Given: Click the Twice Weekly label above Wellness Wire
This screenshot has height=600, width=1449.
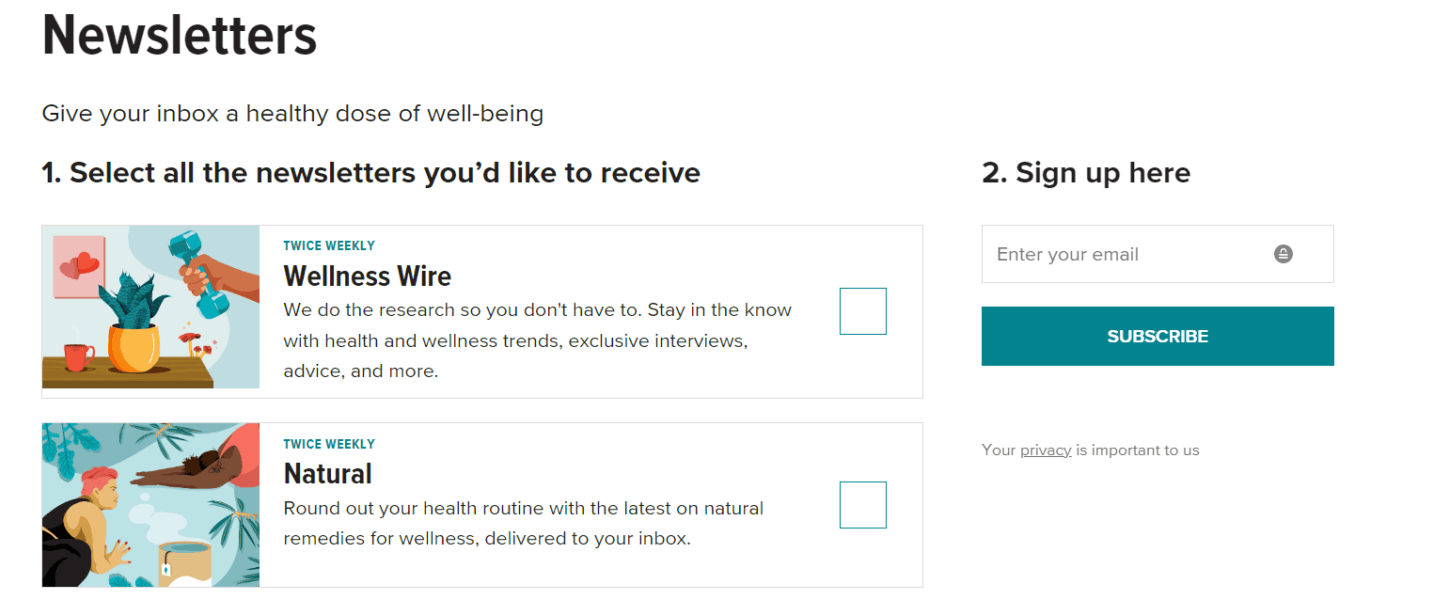Looking at the screenshot, I should coord(329,246).
